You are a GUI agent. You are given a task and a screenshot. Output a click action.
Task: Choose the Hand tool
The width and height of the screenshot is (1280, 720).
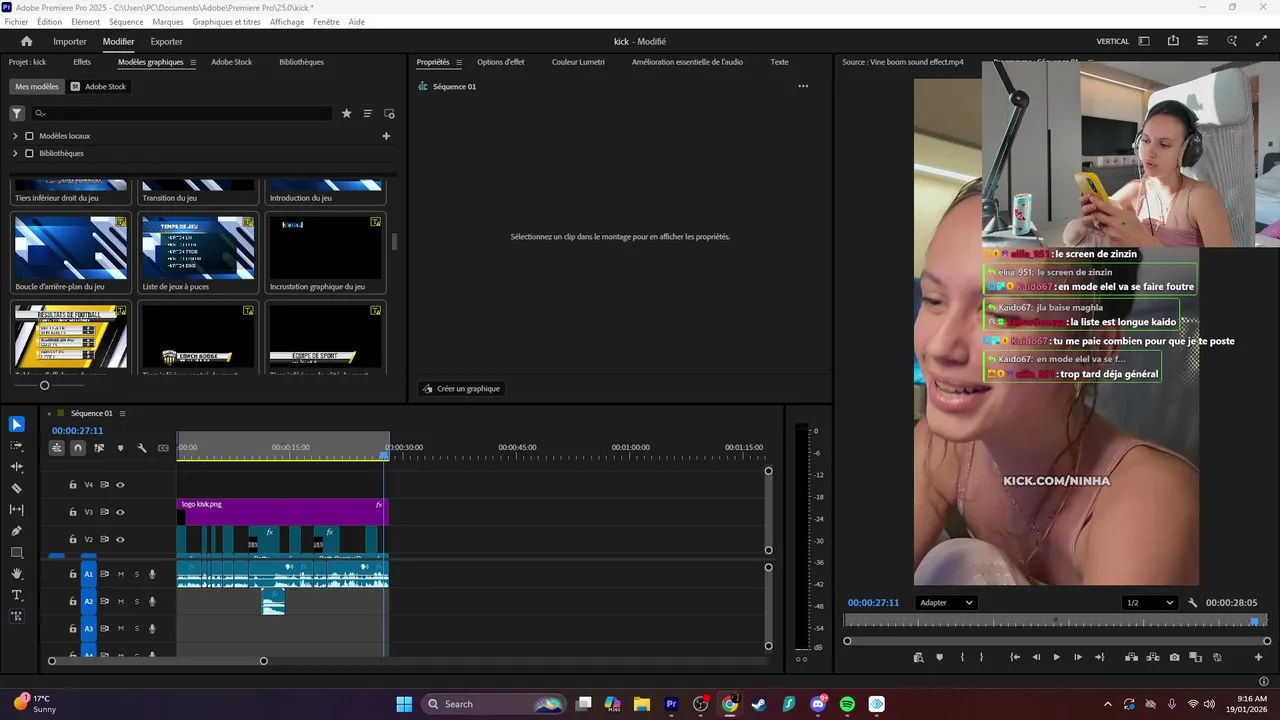click(x=16, y=574)
